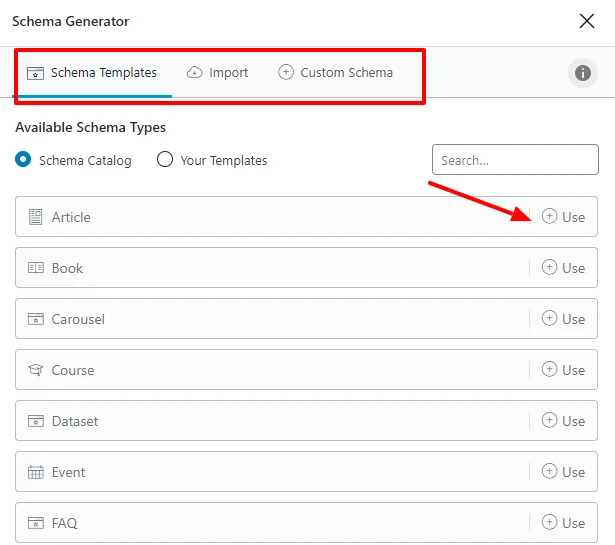Use the Carousel schema template
The image size is (615, 545).
click(563, 319)
